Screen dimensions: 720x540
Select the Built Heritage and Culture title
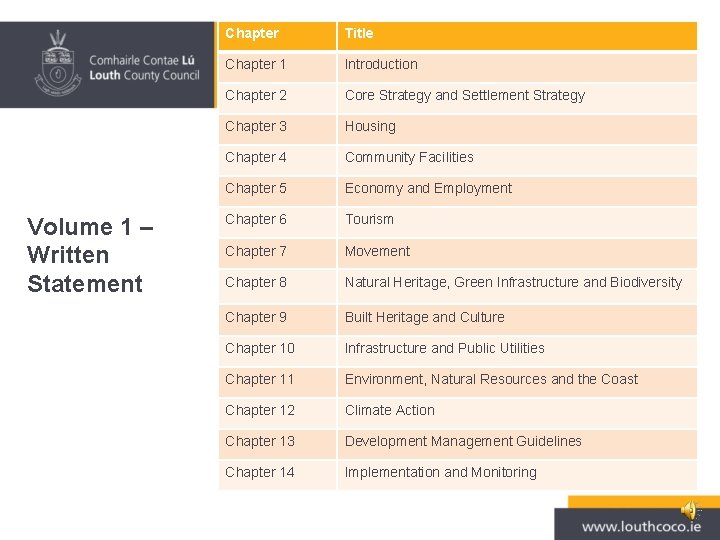coord(425,317)
